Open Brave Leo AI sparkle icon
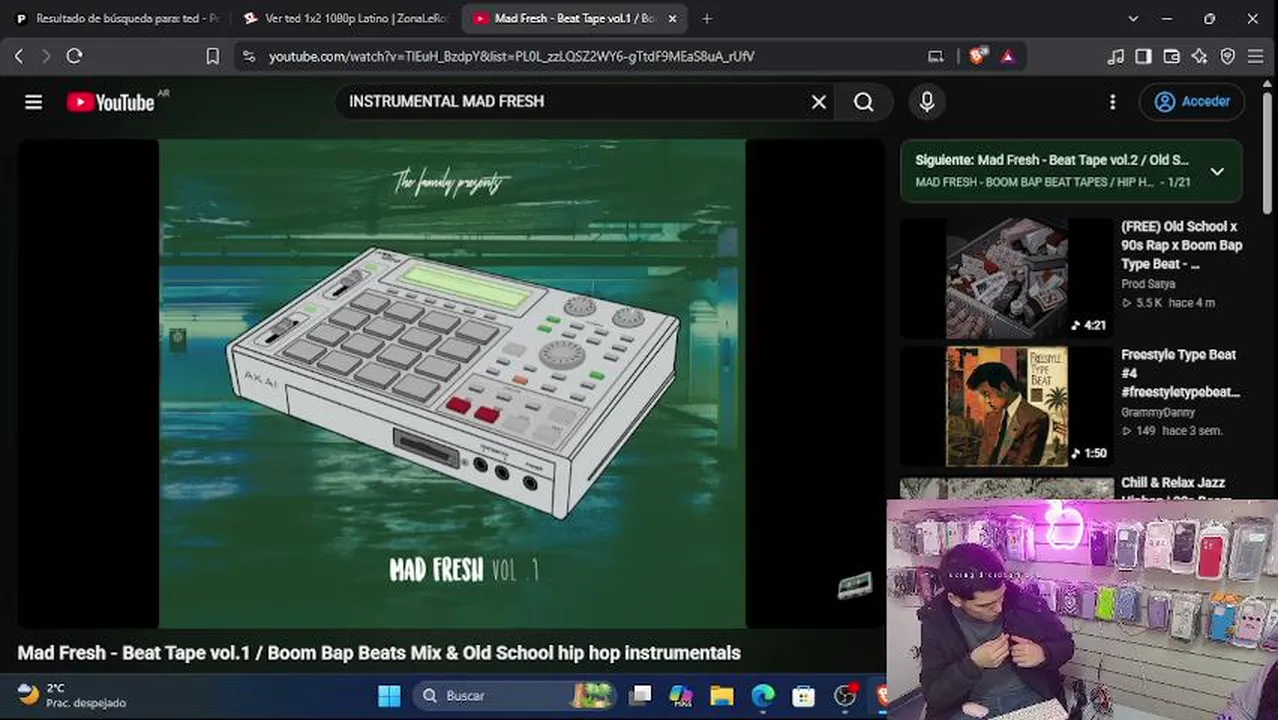The height and width of the screenshot is (720, 1278). point(1200,56)
